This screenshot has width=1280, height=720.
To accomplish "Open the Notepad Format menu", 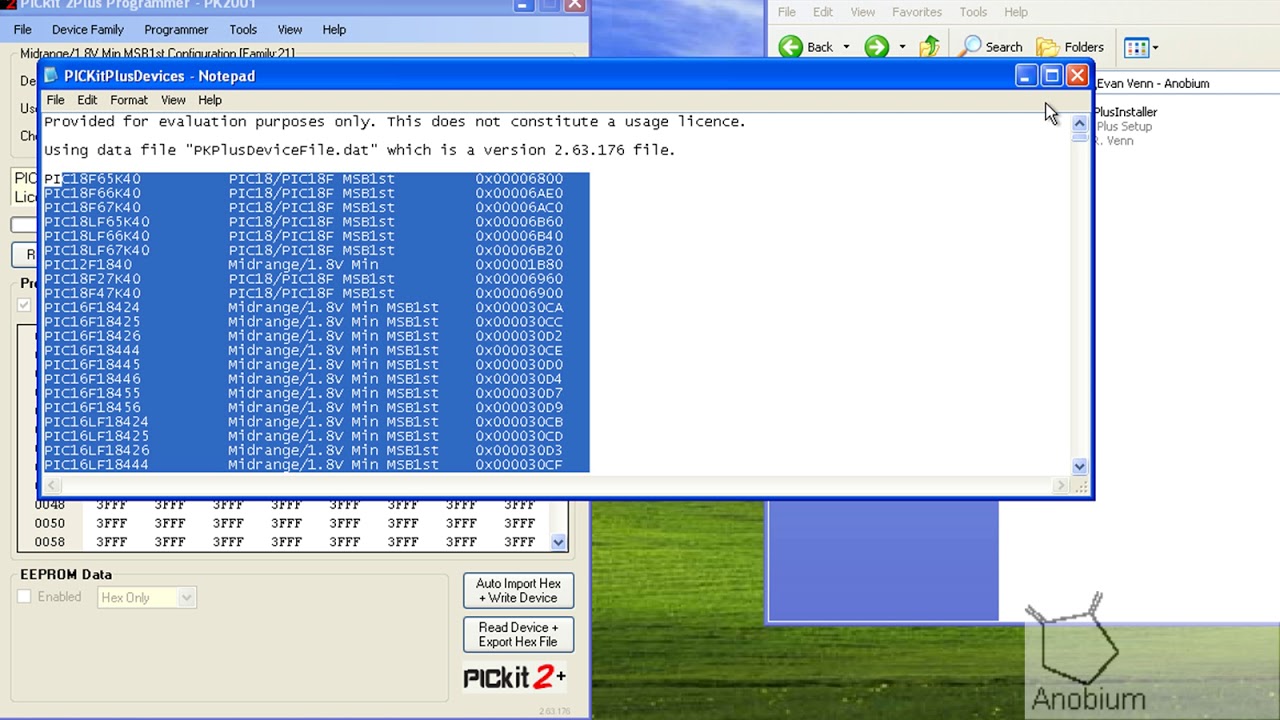I will pyautogui.click(x=129, y=100).
